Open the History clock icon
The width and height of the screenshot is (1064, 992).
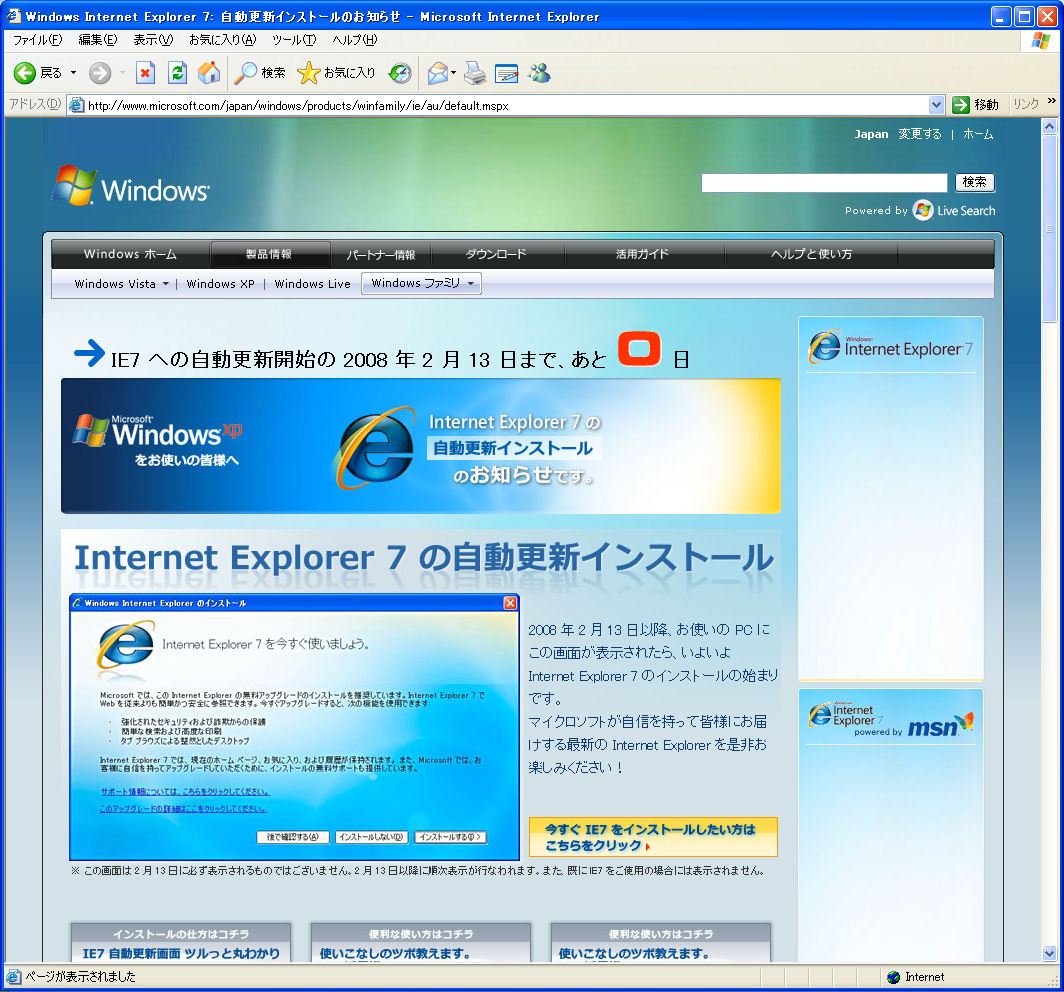(x=400, y=73)
